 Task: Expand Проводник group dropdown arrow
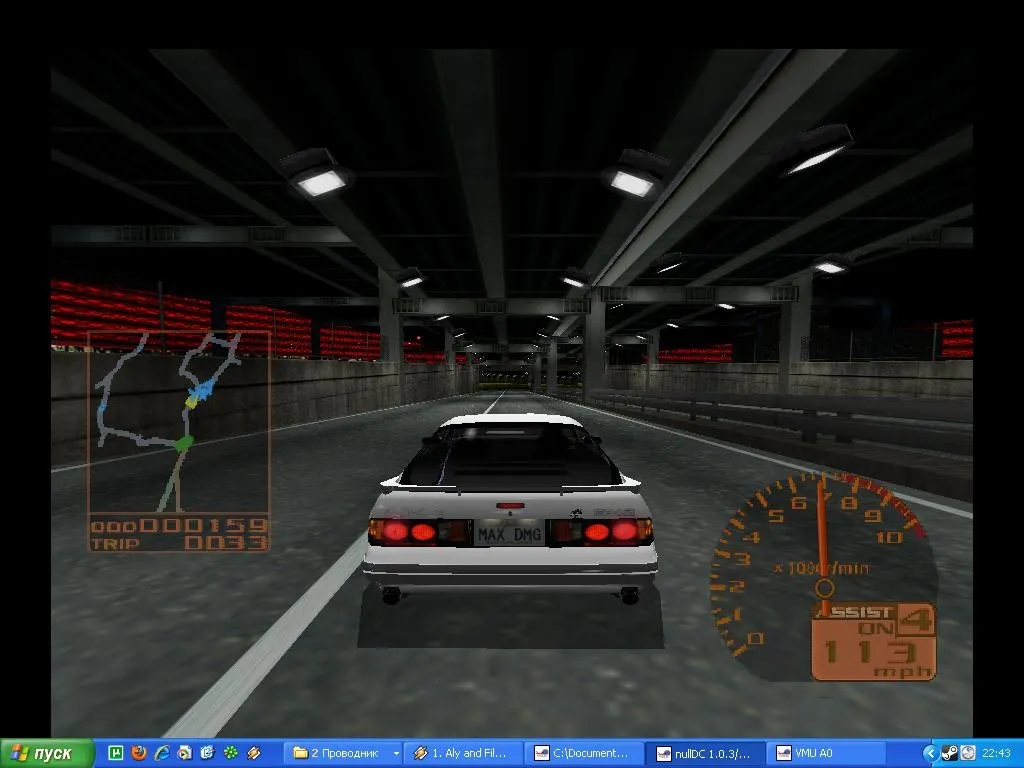(x=396, y=754)
